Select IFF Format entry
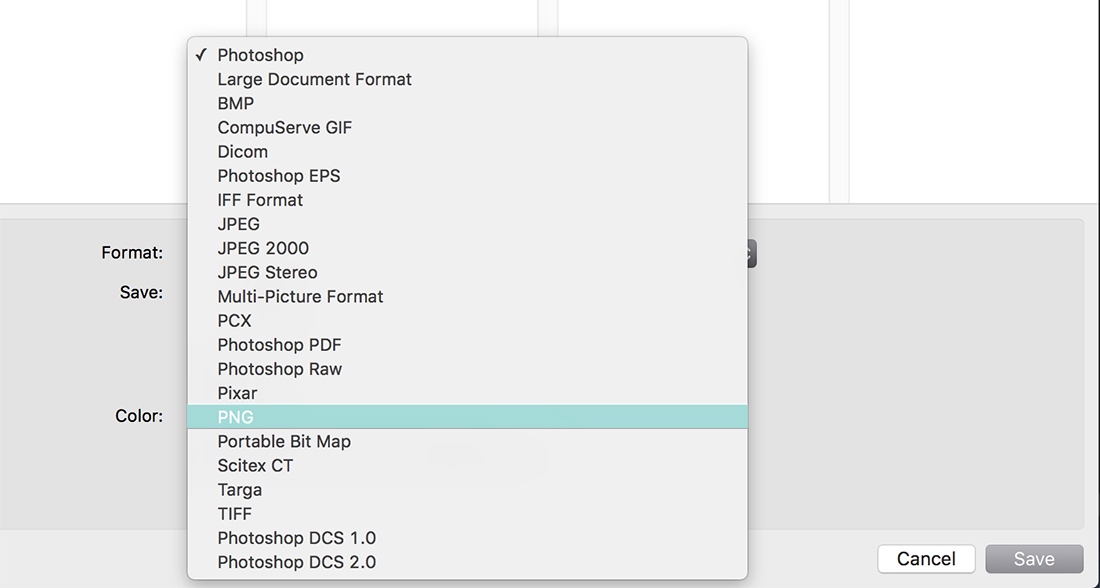Image resolution: width=1100 pixels, height=588 pixels. click(467, 200)
